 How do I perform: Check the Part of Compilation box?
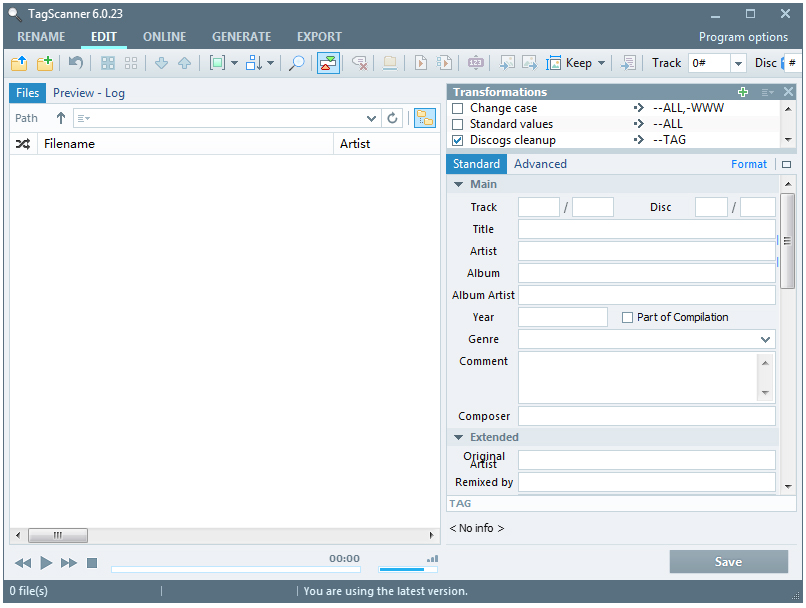coord(627,318)
